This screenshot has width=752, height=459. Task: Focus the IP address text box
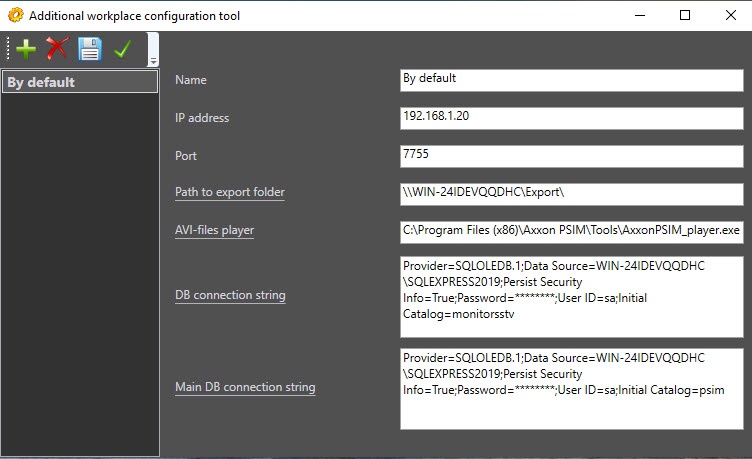coord(571,117)
